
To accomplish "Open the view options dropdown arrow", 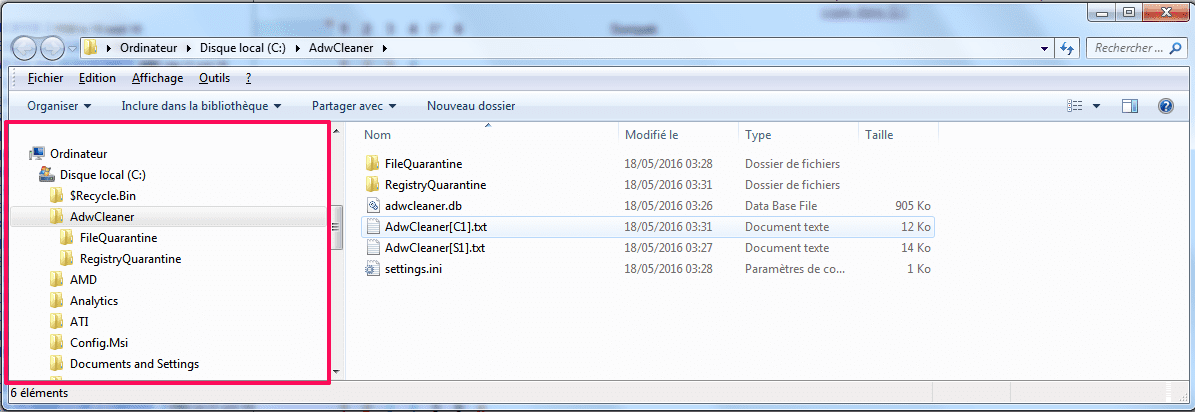I will click(1097, 106).
